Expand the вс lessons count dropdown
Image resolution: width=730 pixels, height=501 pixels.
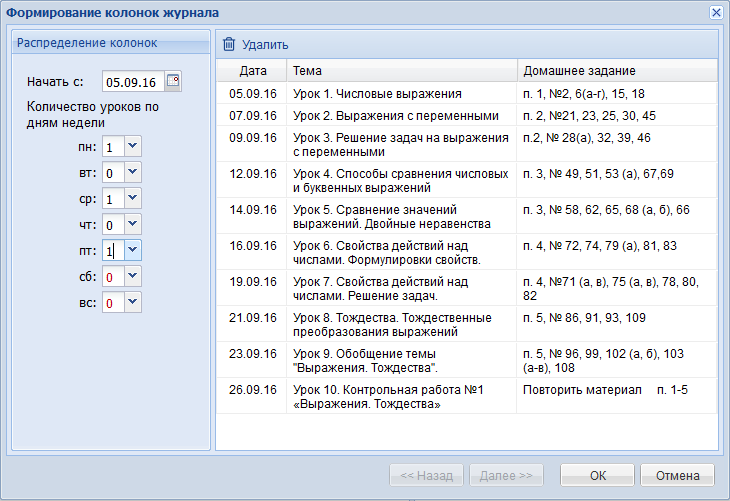point(133,302)
